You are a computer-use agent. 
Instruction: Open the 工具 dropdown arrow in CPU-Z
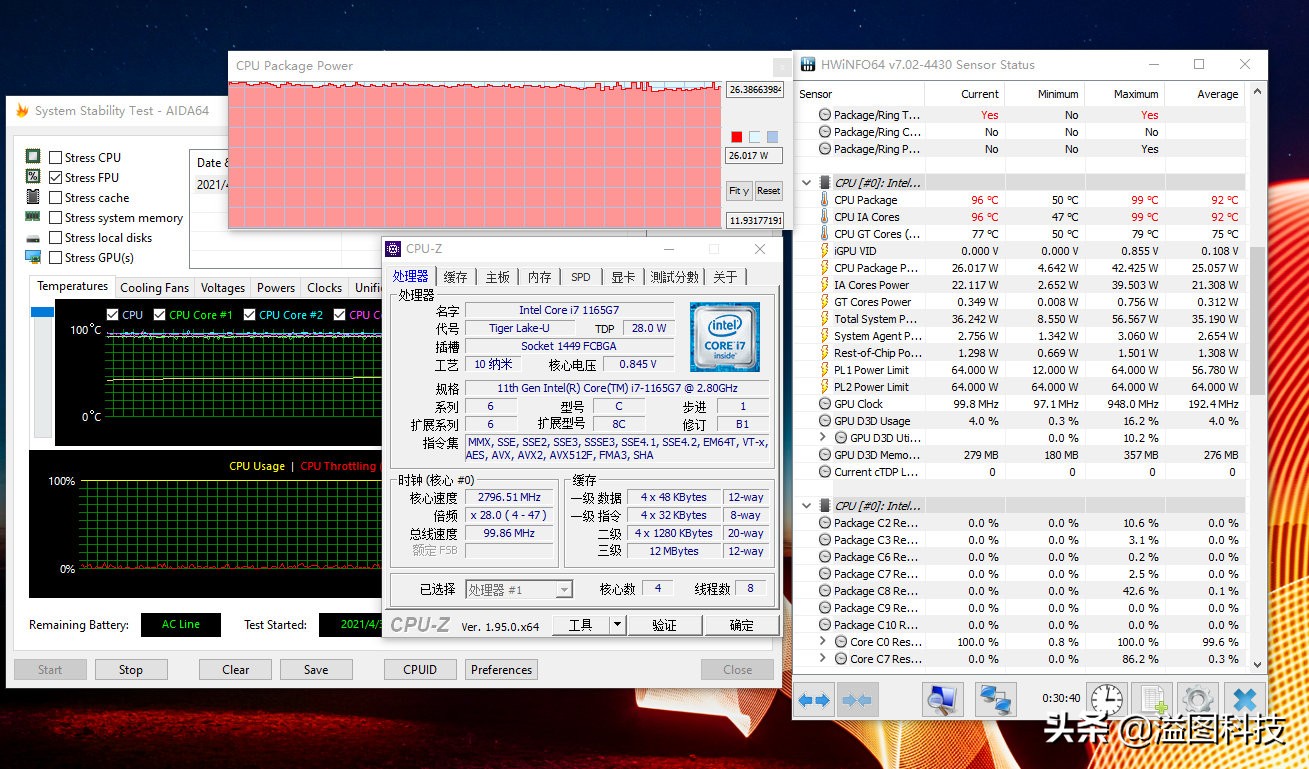pos(617,625)
